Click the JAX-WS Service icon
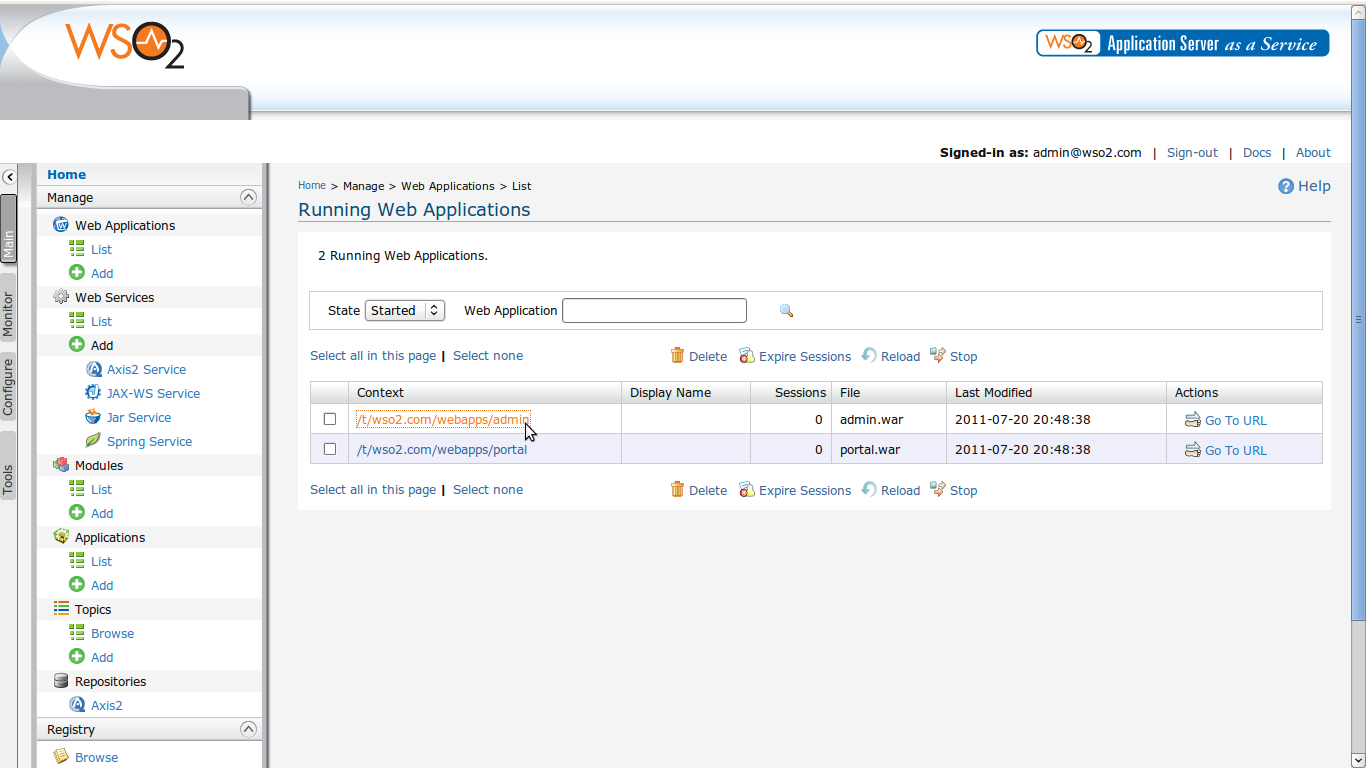1366x768 pixels. [x=93, y=393]
